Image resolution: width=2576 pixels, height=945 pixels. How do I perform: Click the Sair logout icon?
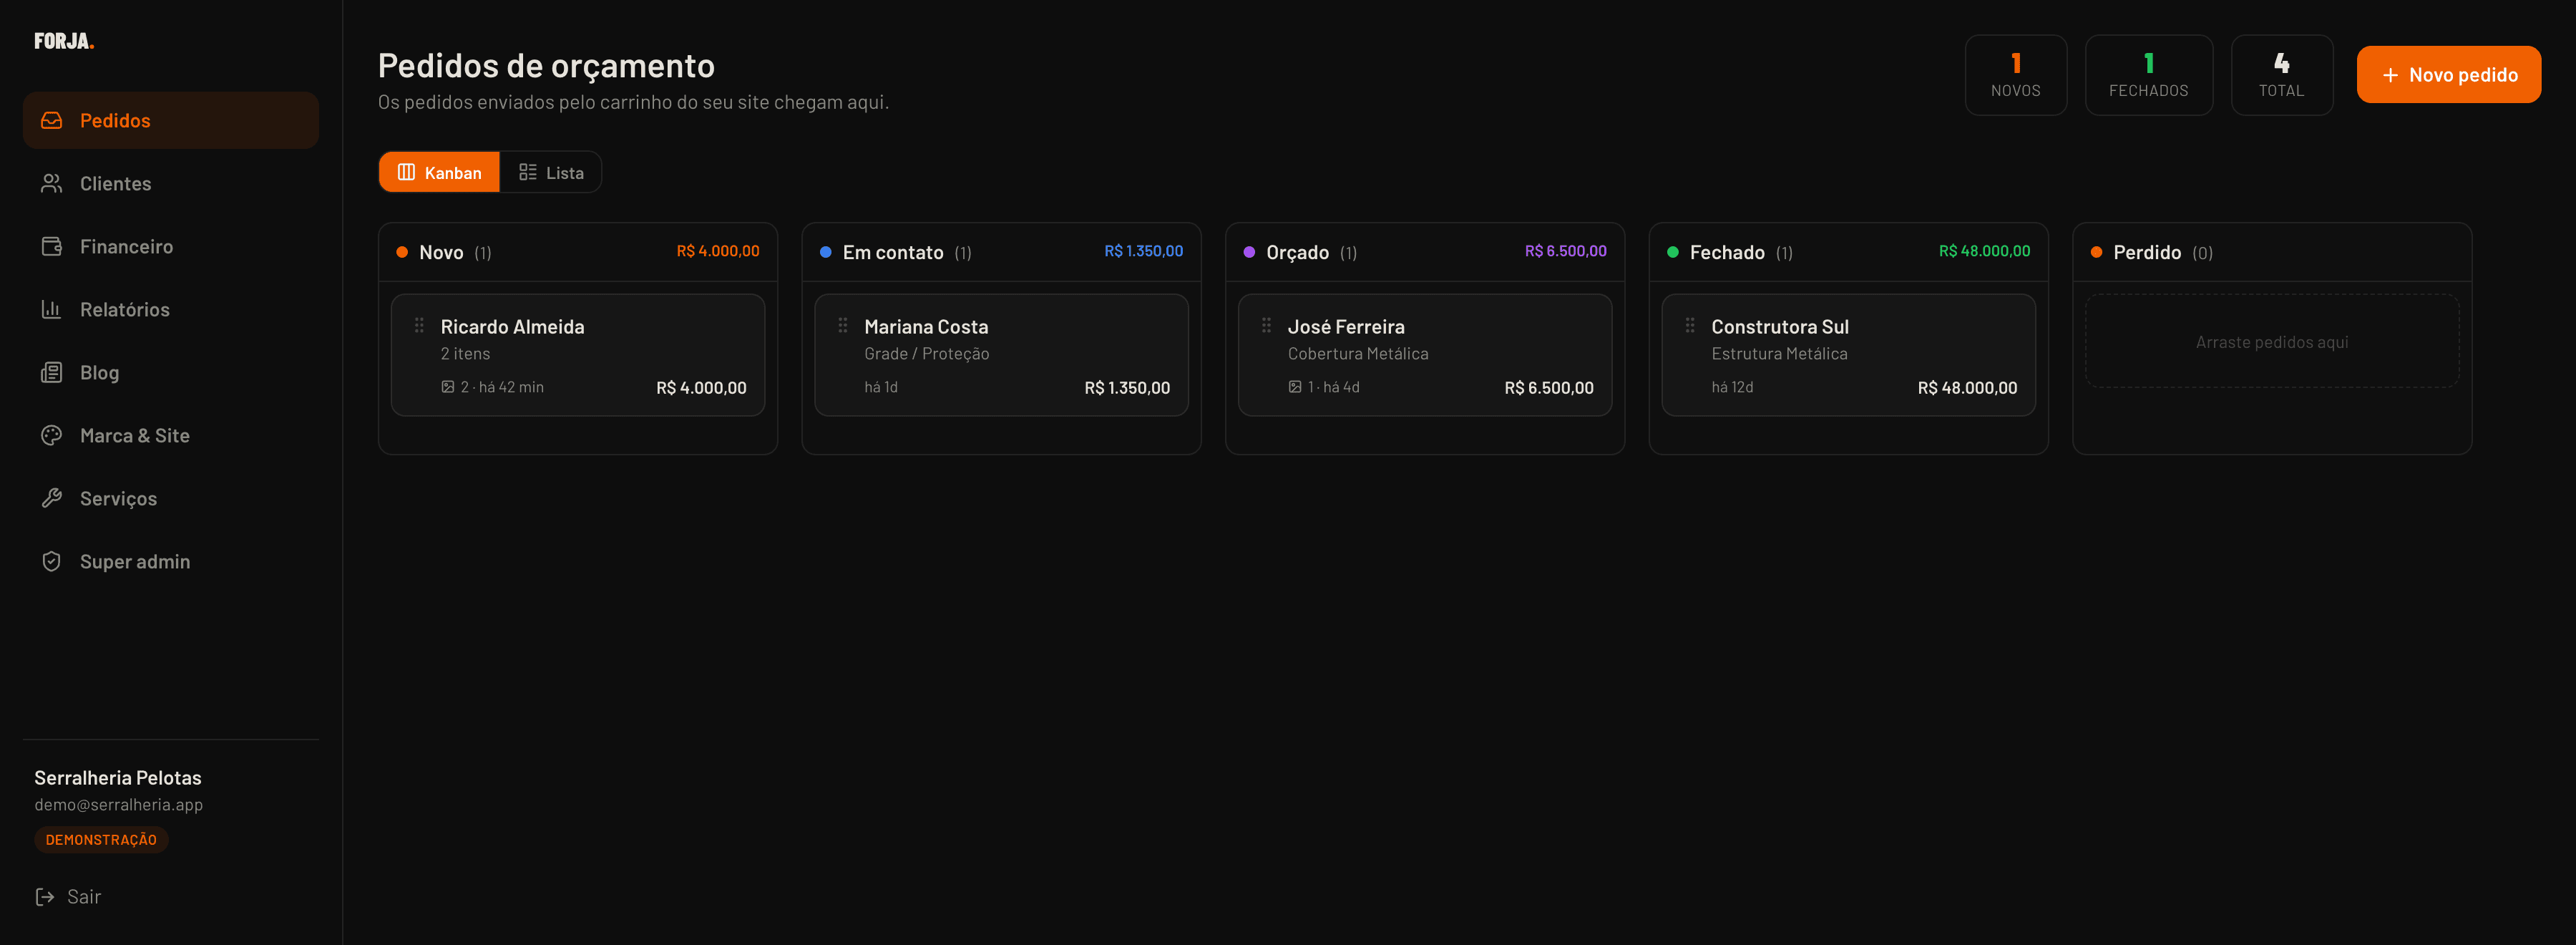pyautogui.click(x=45, y=896)
